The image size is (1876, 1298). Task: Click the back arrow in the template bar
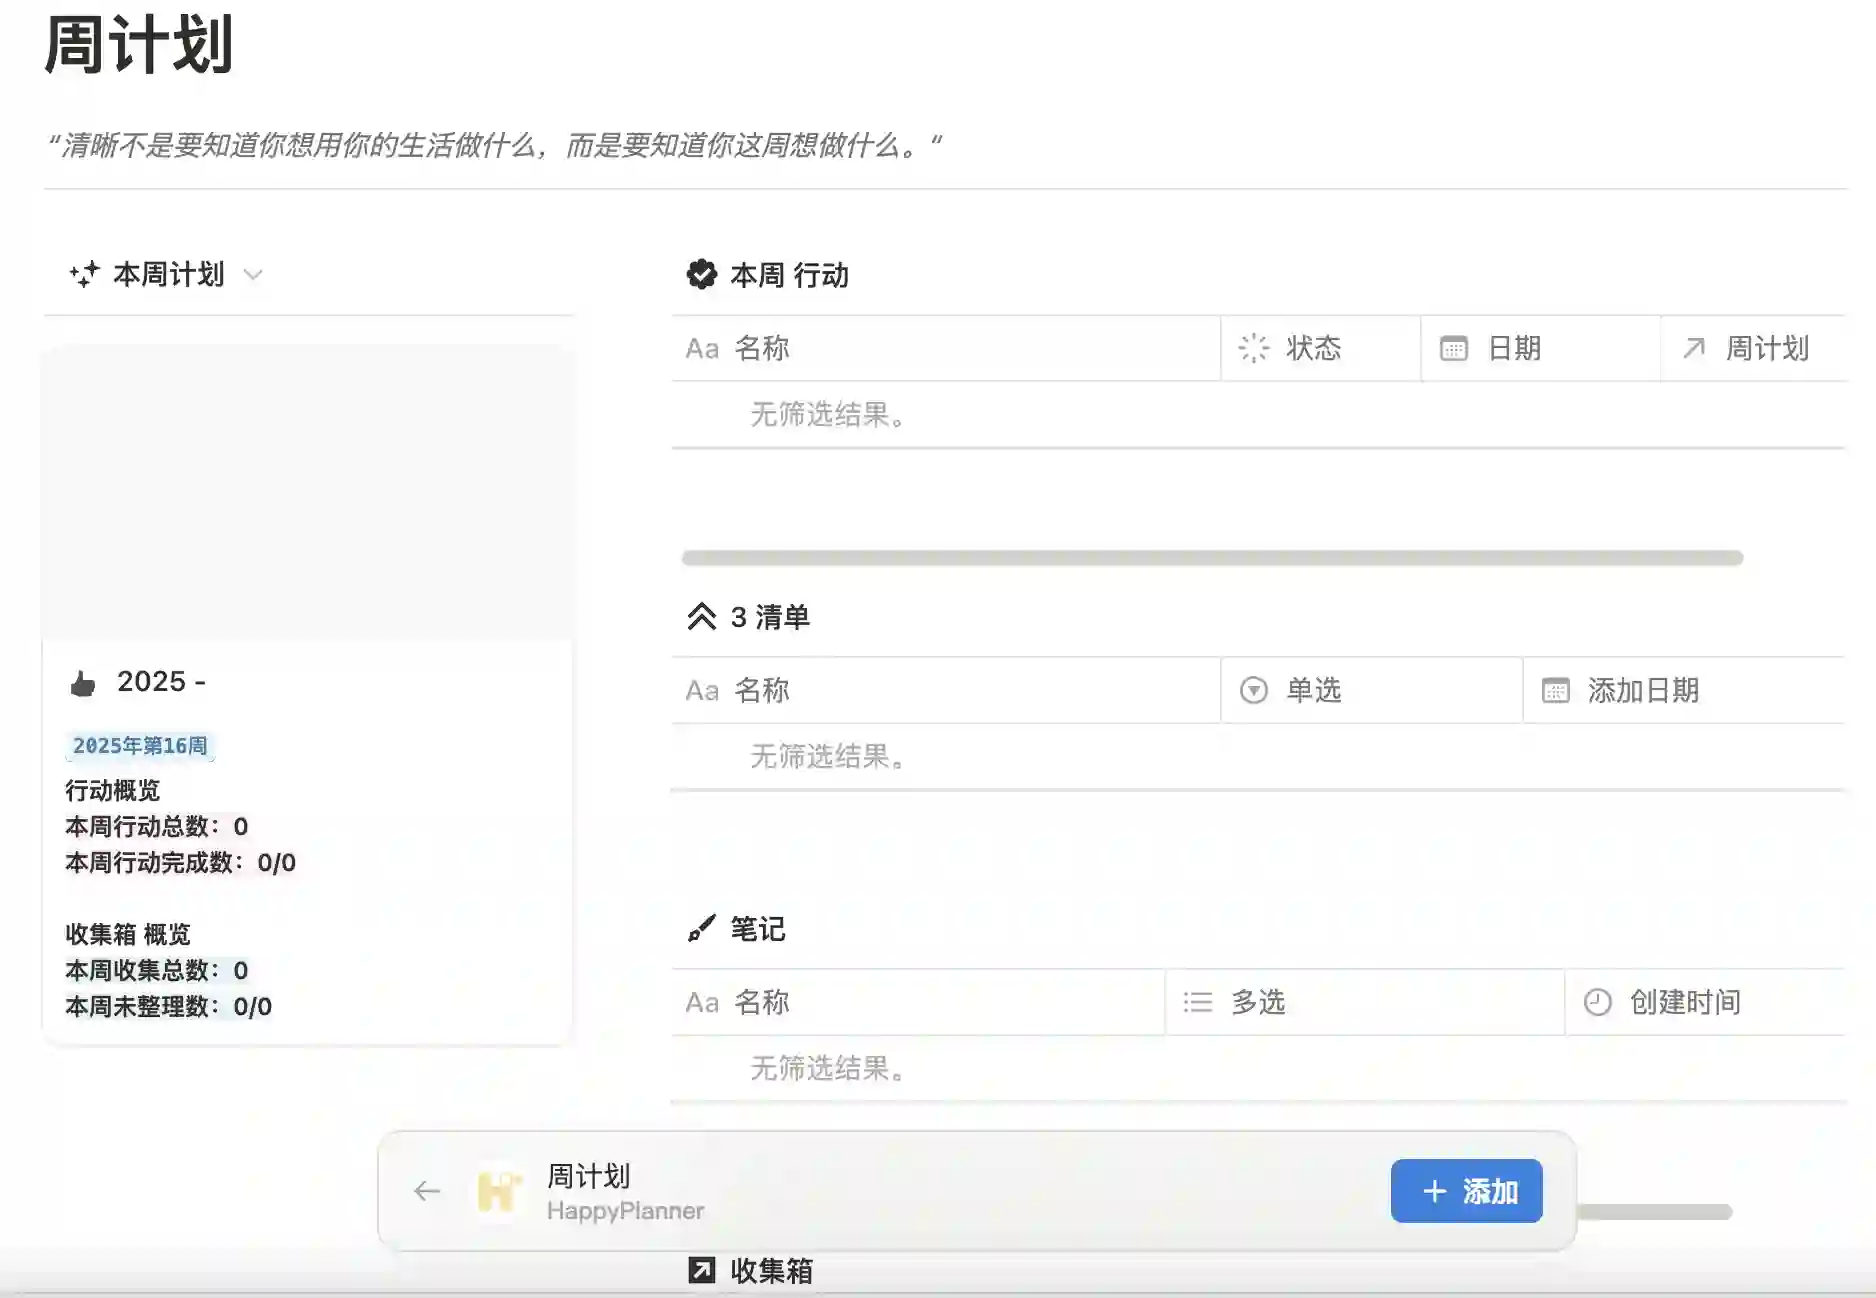click(x=427, y=1191)
